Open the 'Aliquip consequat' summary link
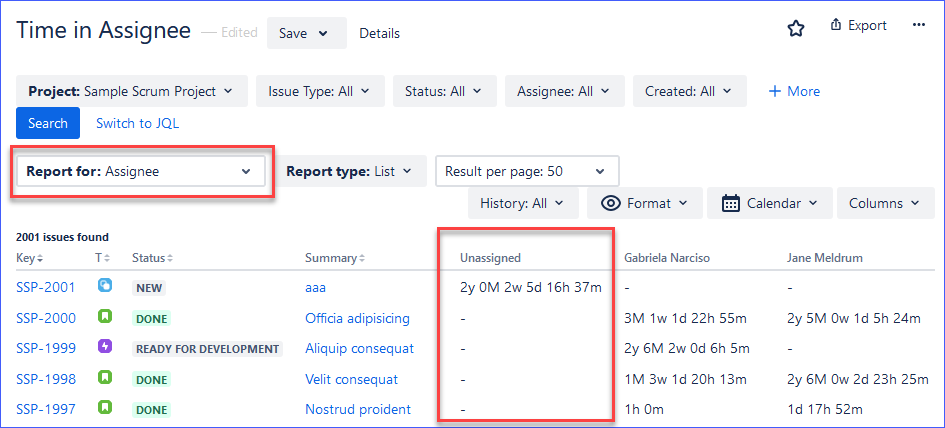Viewport: 945px width, 428px height. coord(360,348)
